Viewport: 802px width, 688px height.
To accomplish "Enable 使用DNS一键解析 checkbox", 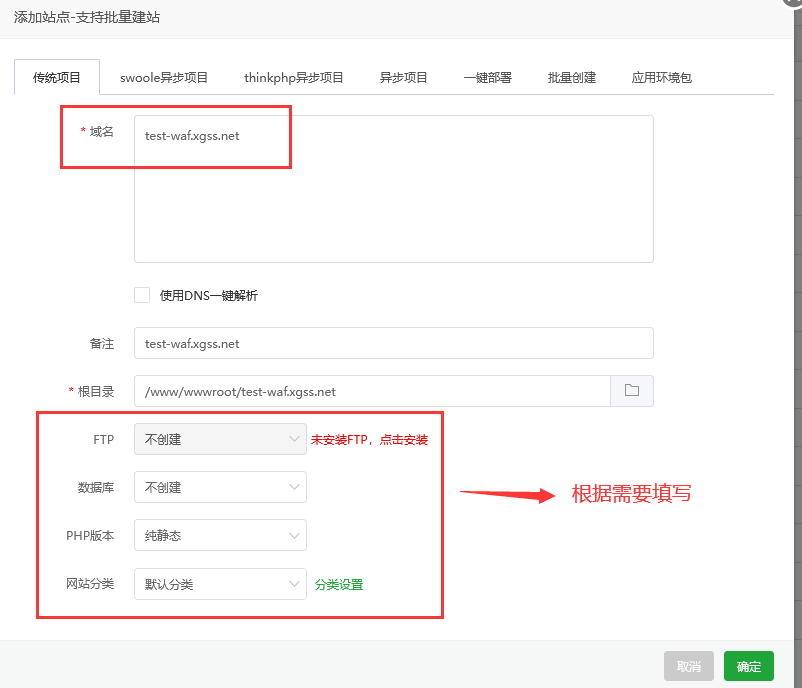I will [142, 295].
